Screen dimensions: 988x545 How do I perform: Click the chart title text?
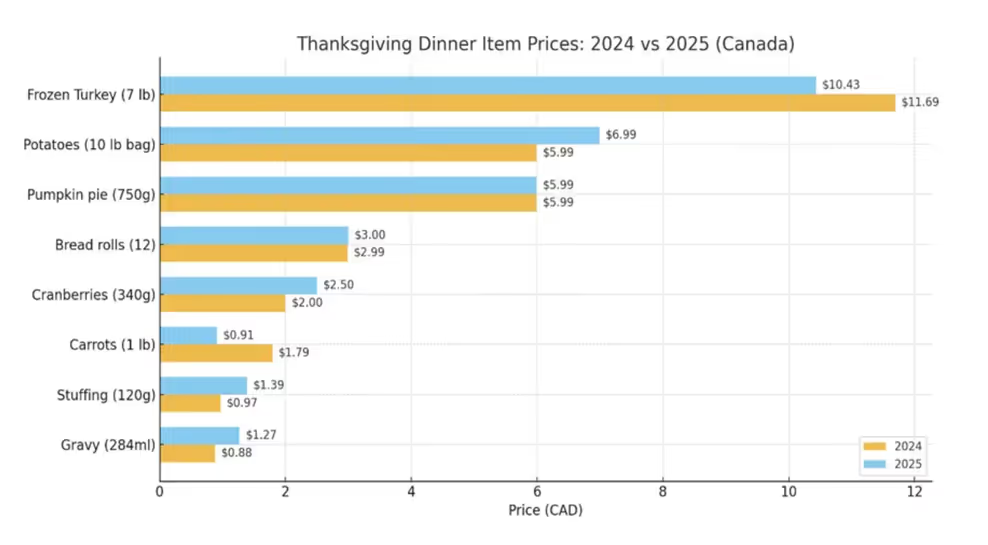pyautogui.click(x=545, y=45)
